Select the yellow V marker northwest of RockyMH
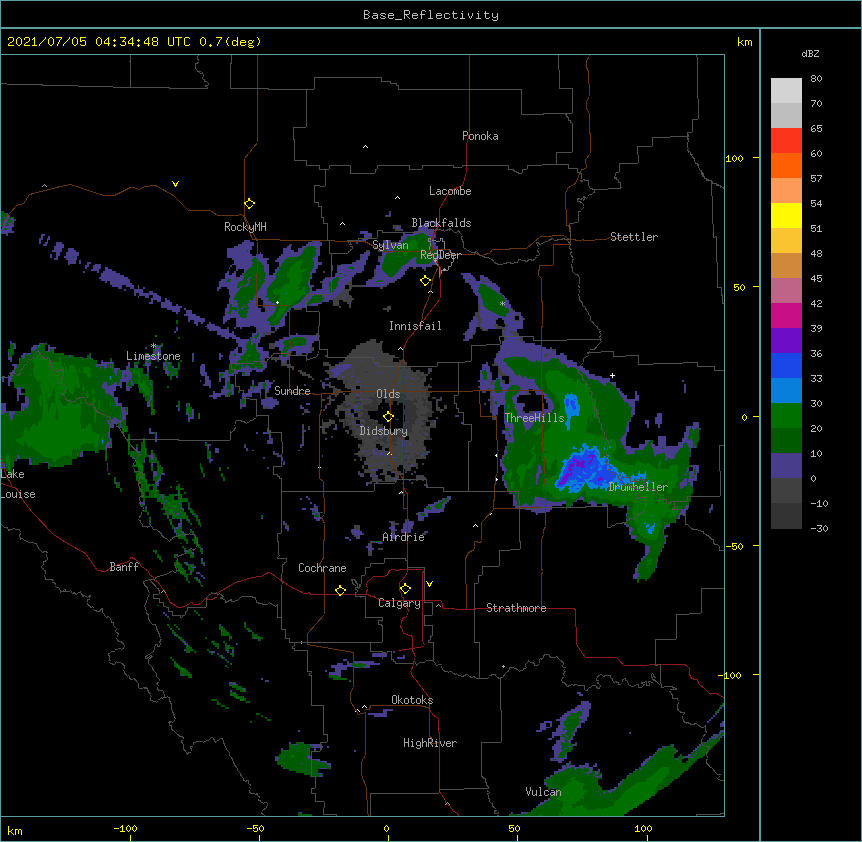The width and height of the screenshot is (862, 842). click(175, 184)
